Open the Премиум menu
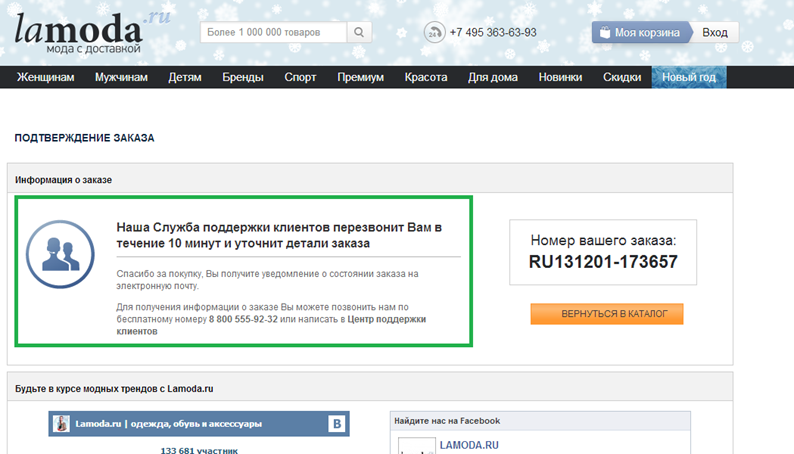Image resolution: width=794 pixels, height=454 pixels. point(361,77)
